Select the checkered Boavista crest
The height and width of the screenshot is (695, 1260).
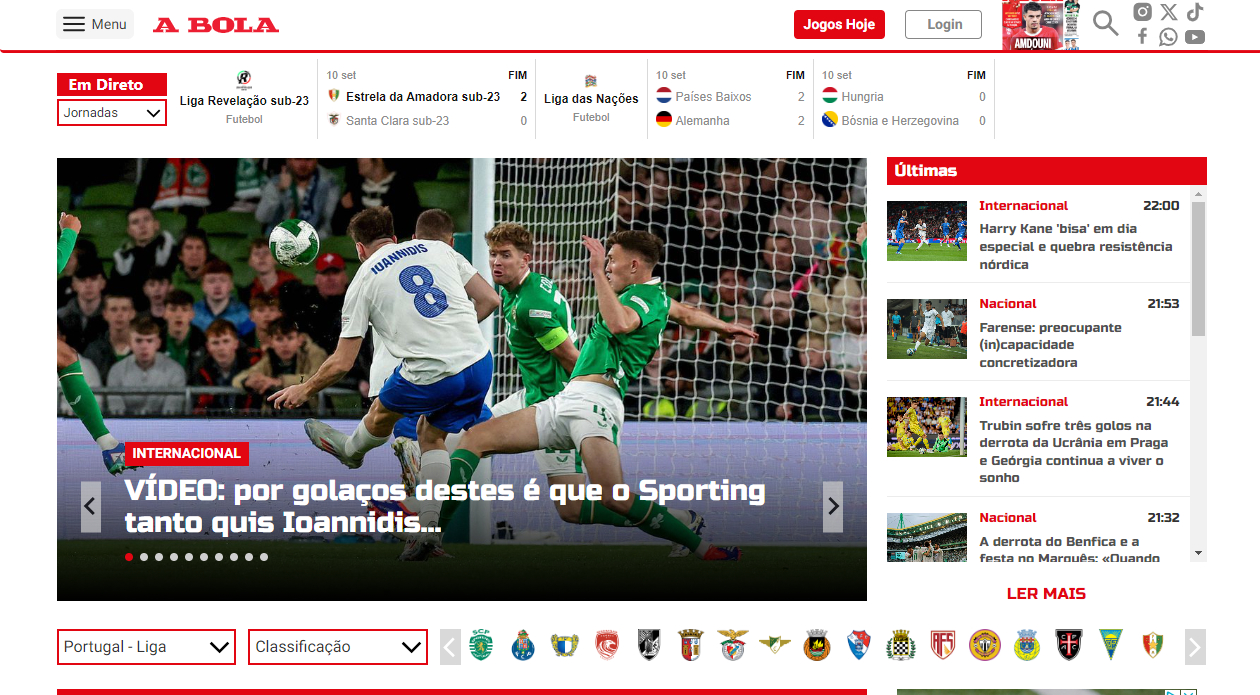point(901,645)
